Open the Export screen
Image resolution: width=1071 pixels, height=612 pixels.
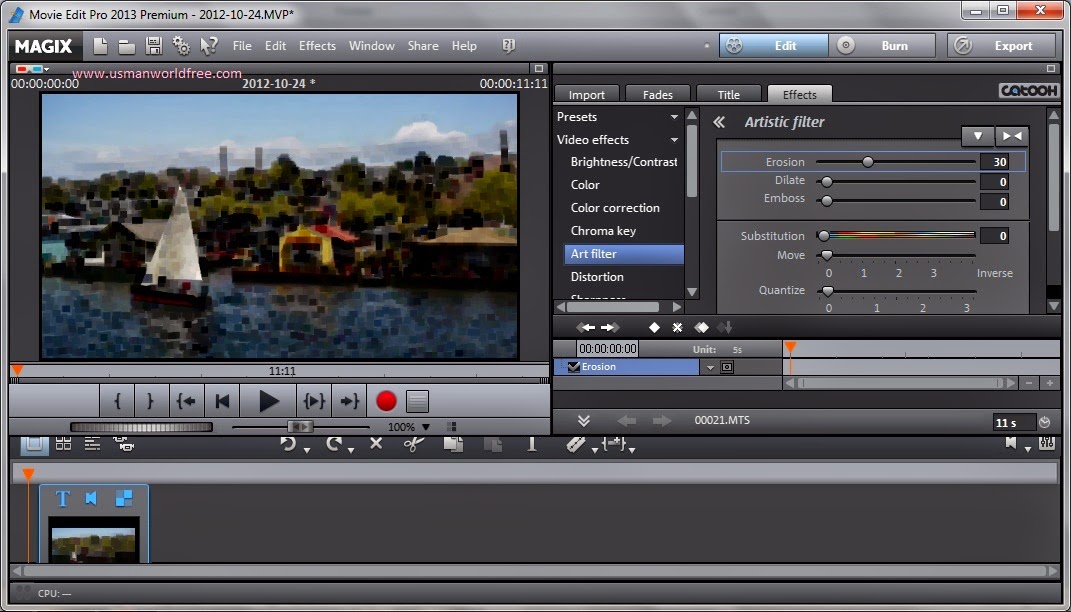(x=1001, y=46)
